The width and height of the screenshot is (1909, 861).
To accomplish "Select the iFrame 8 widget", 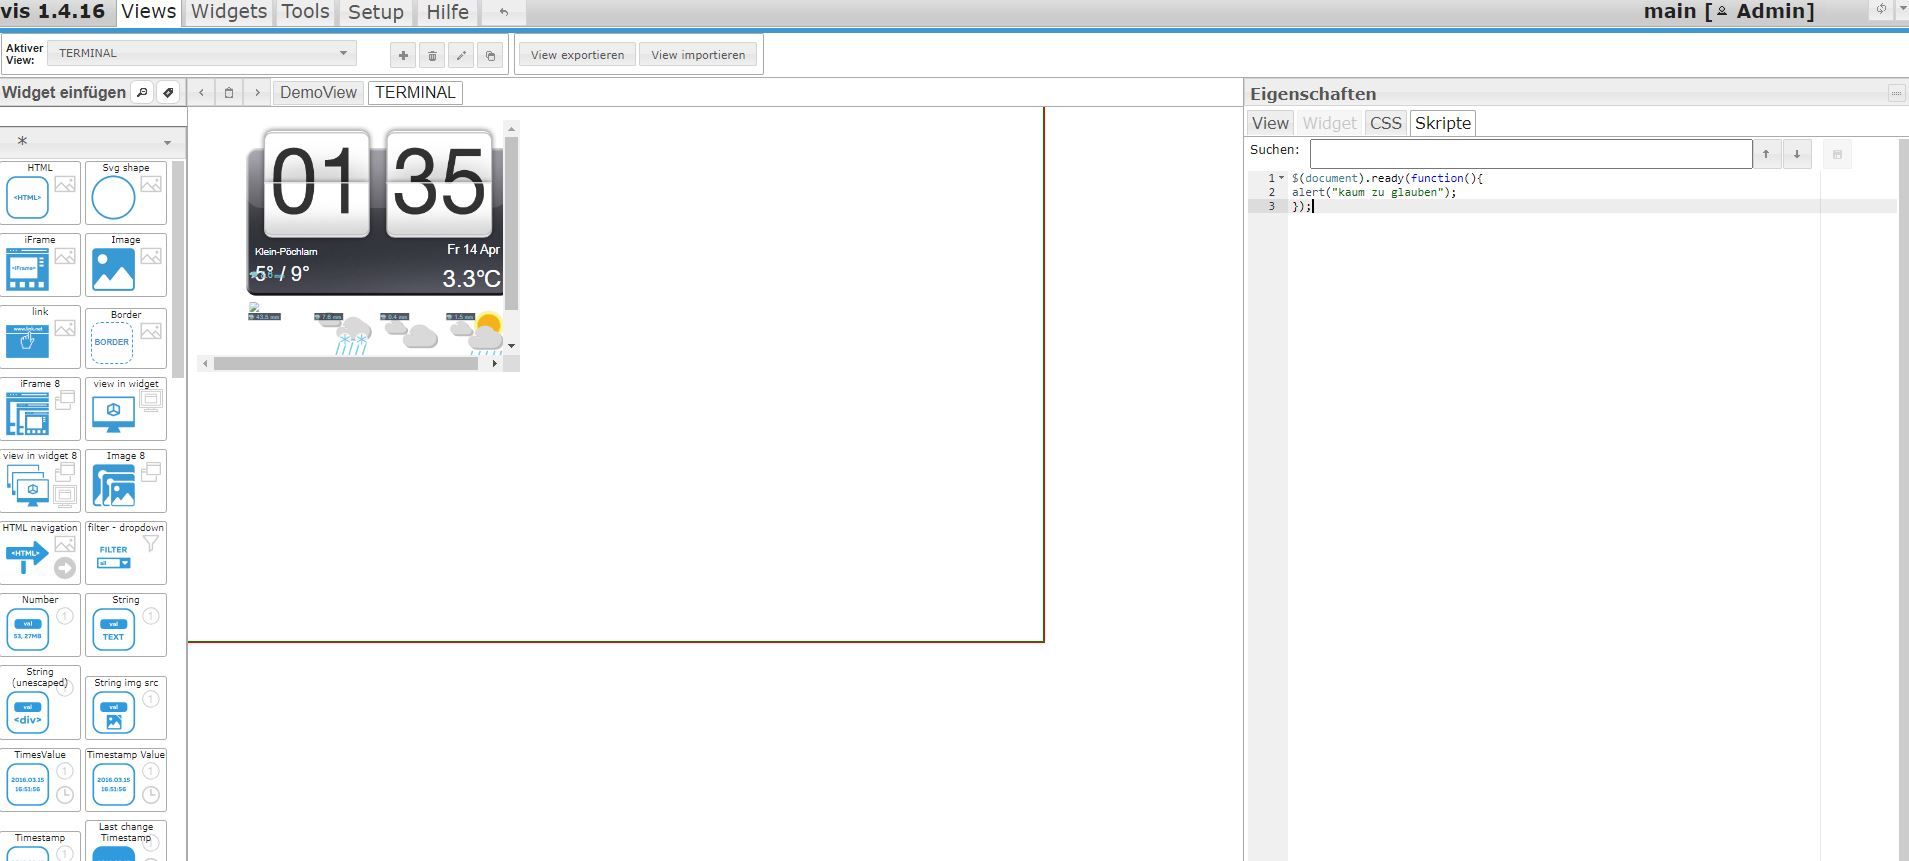I will (x=40, y=409).
